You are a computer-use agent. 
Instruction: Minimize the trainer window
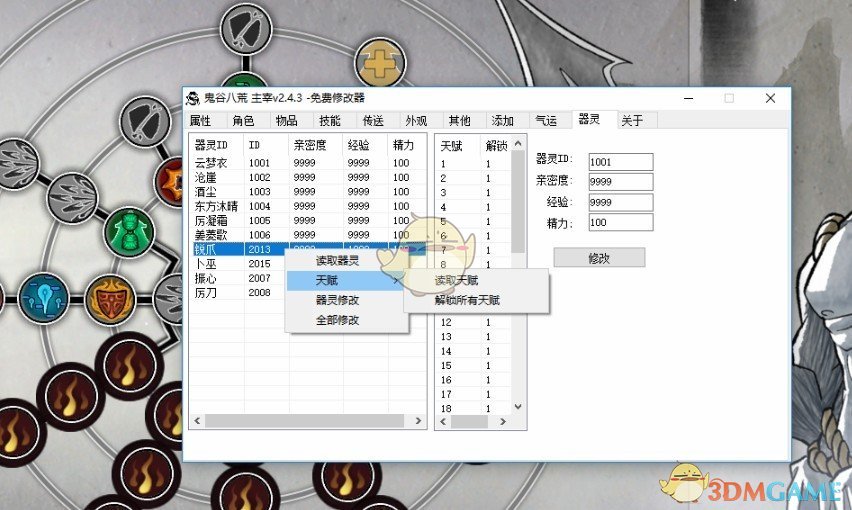coord(688,98)
